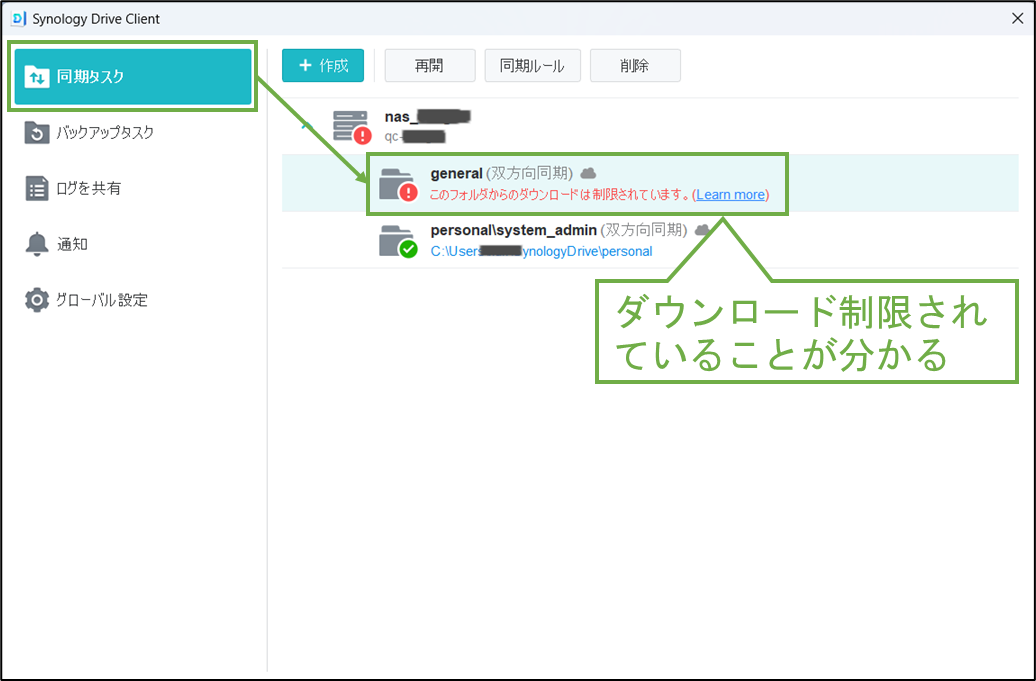Click the 再開 resume button
1036x681 pixels.
[x=429, y=65]
